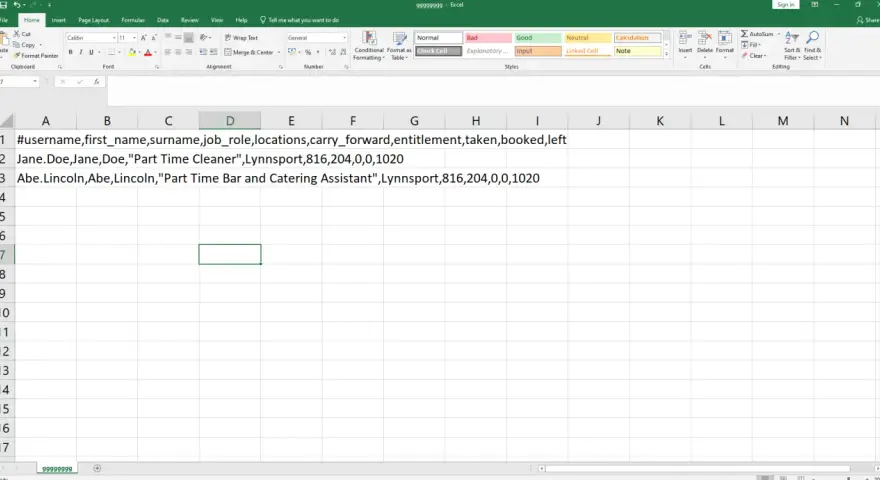Activate the Format Painter tool
The image size is (880, 480).
(36, 56)
